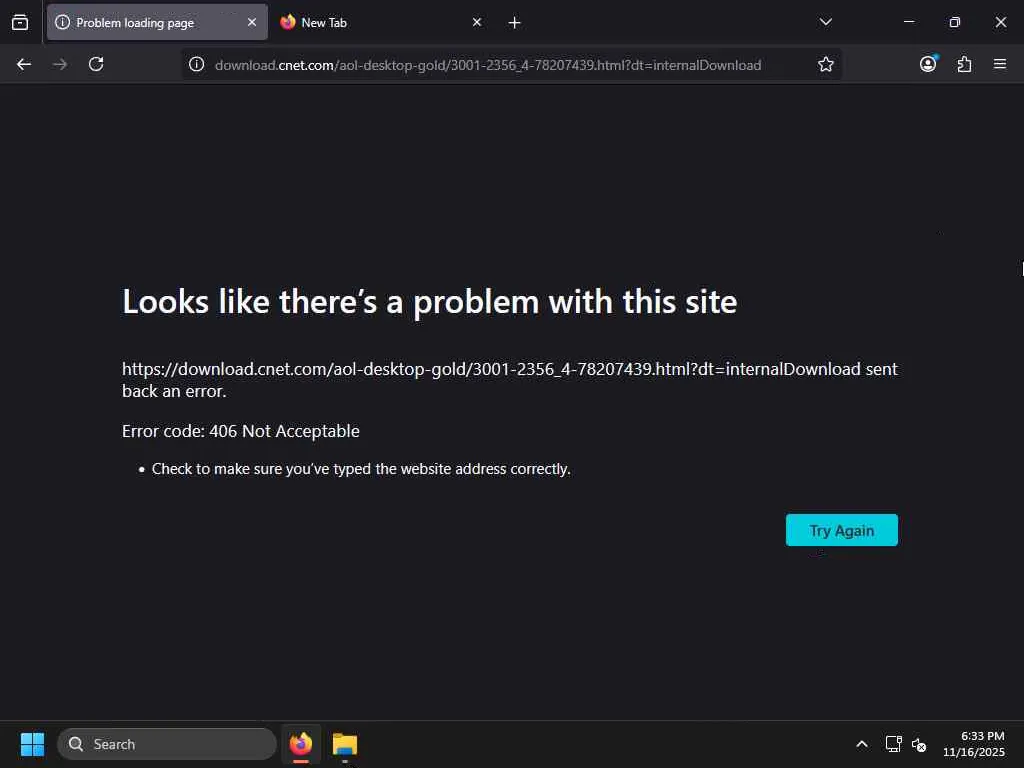This screenshot has height=768, width=1024.
Task: Close the New Tab tab
Action: 477,22
